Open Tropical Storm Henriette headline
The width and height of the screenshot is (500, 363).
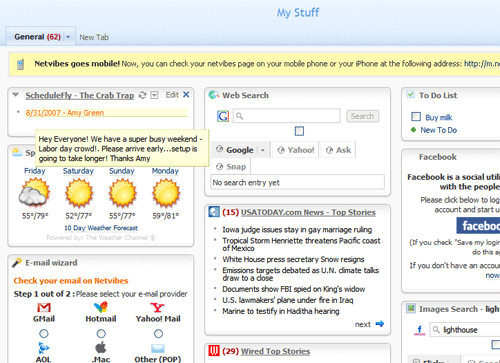(301, 244)
